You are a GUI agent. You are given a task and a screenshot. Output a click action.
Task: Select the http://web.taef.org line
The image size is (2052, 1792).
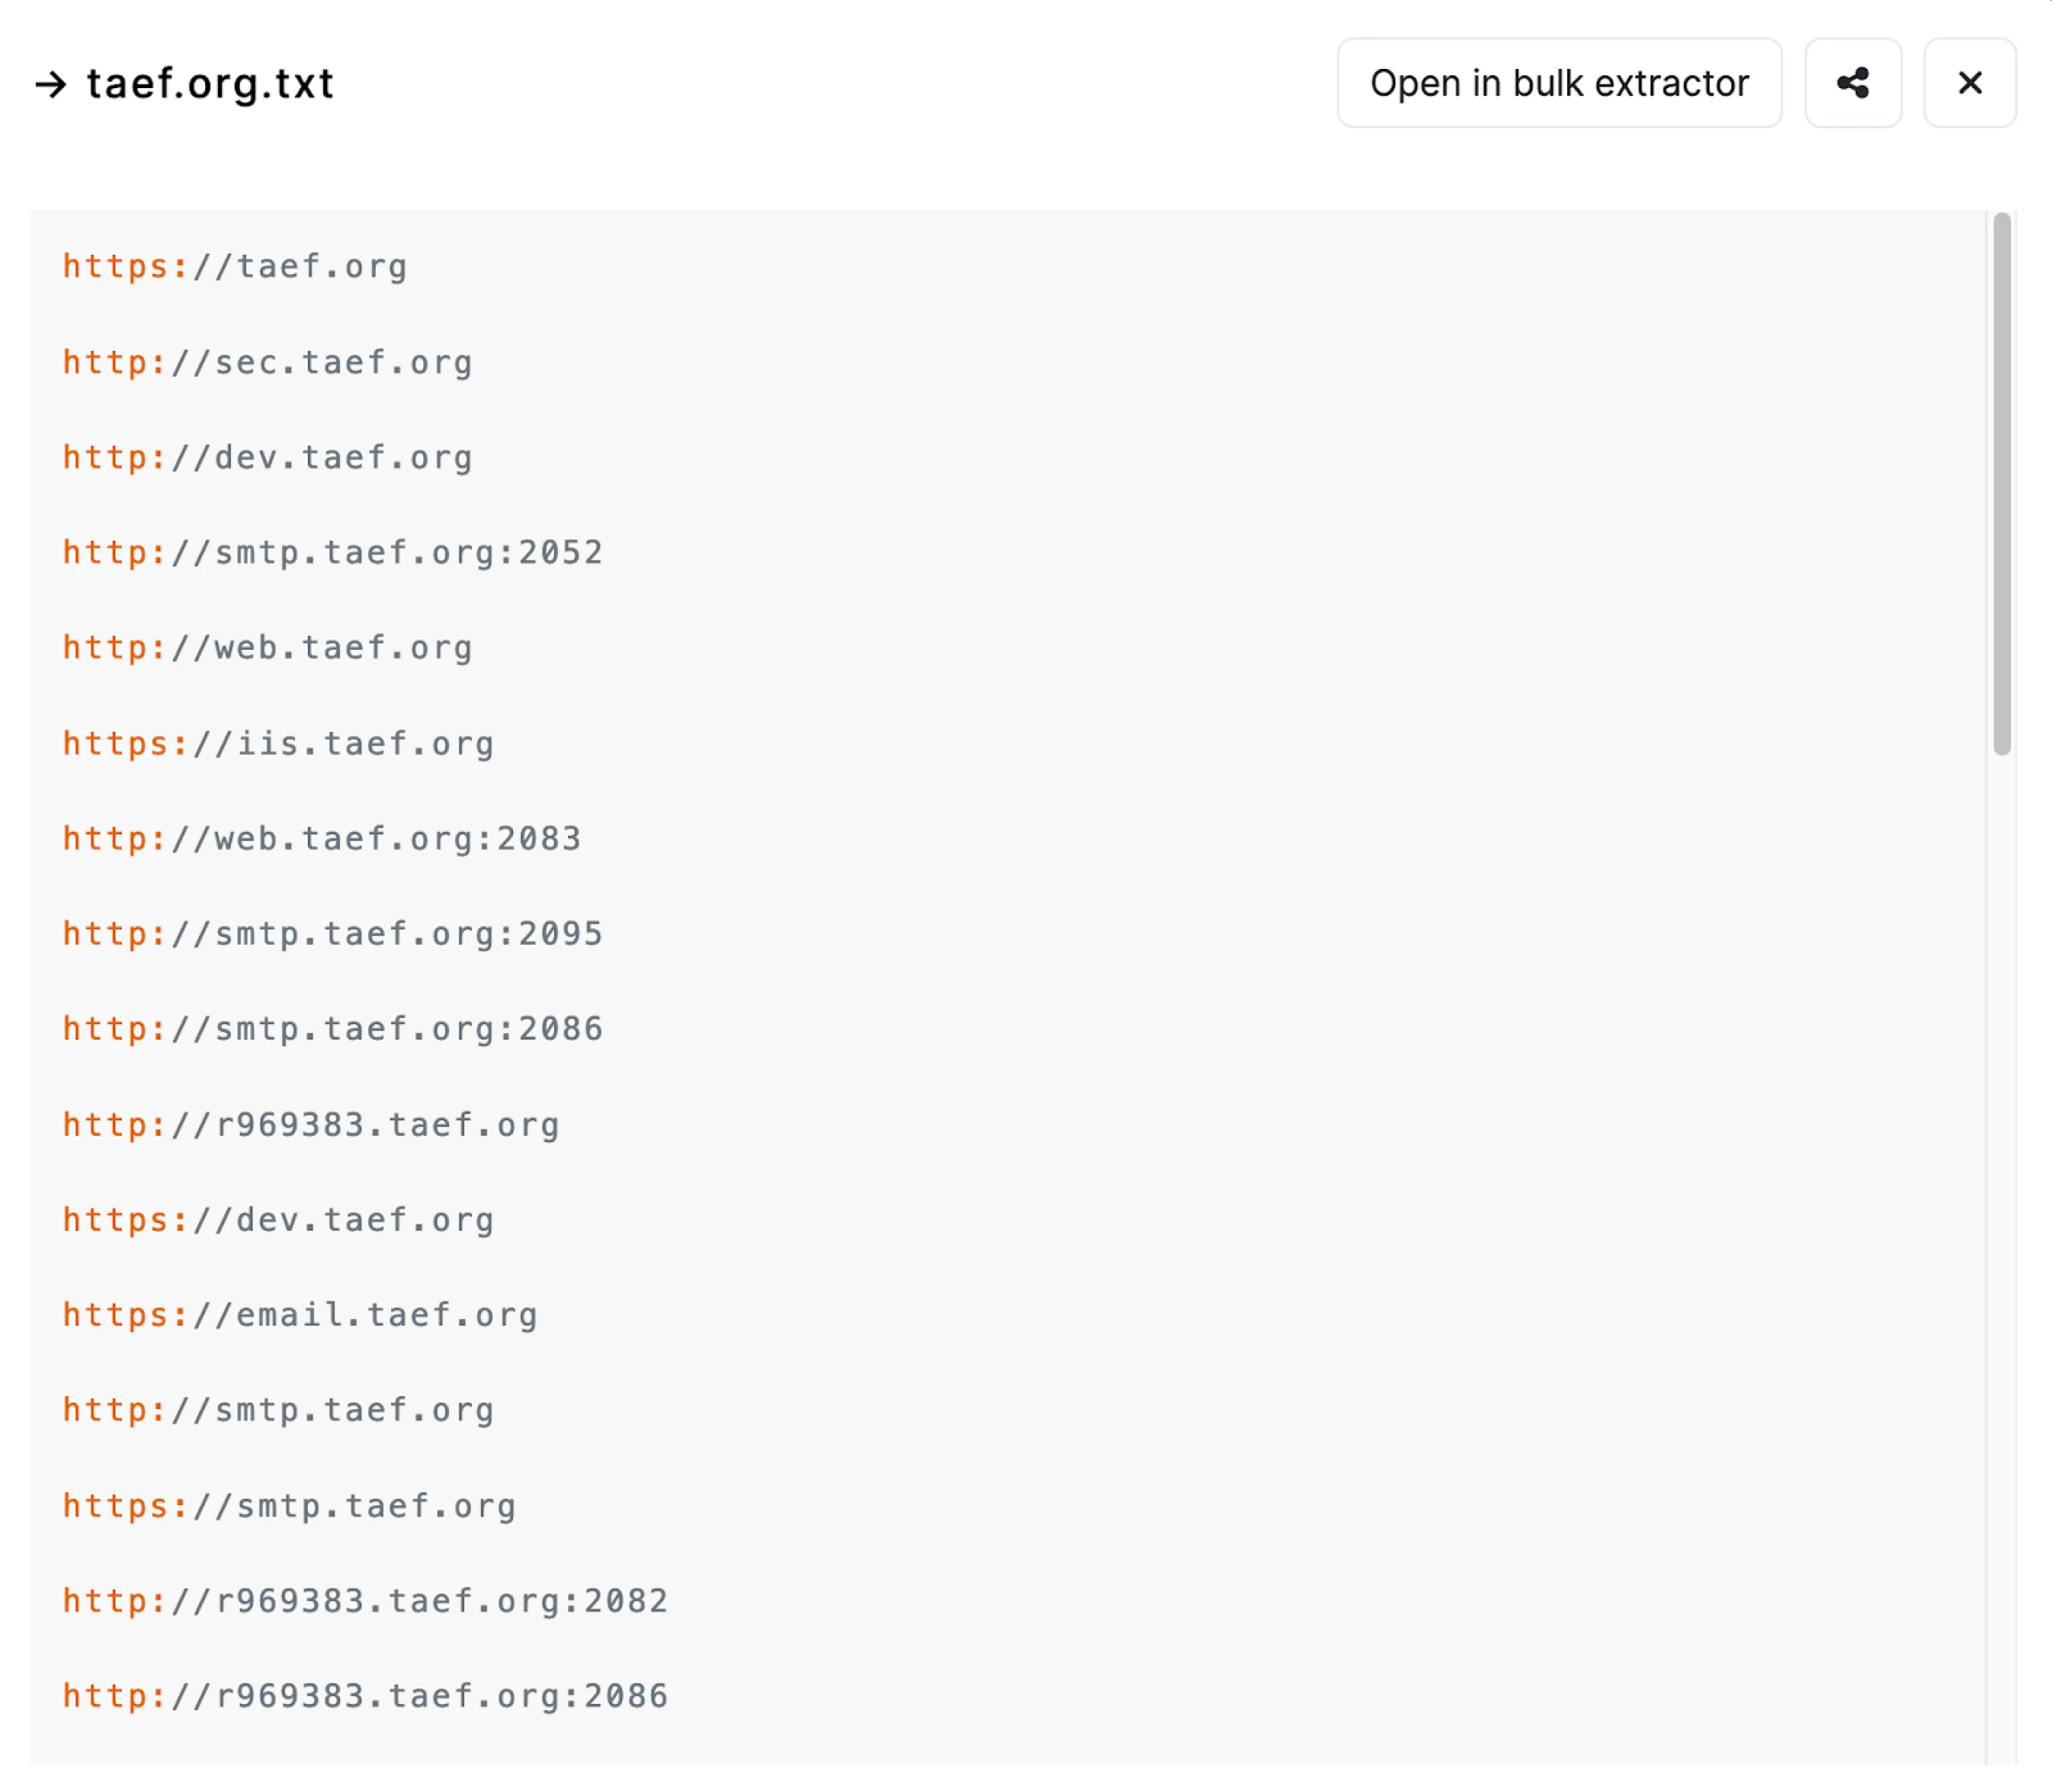[268, 647]
